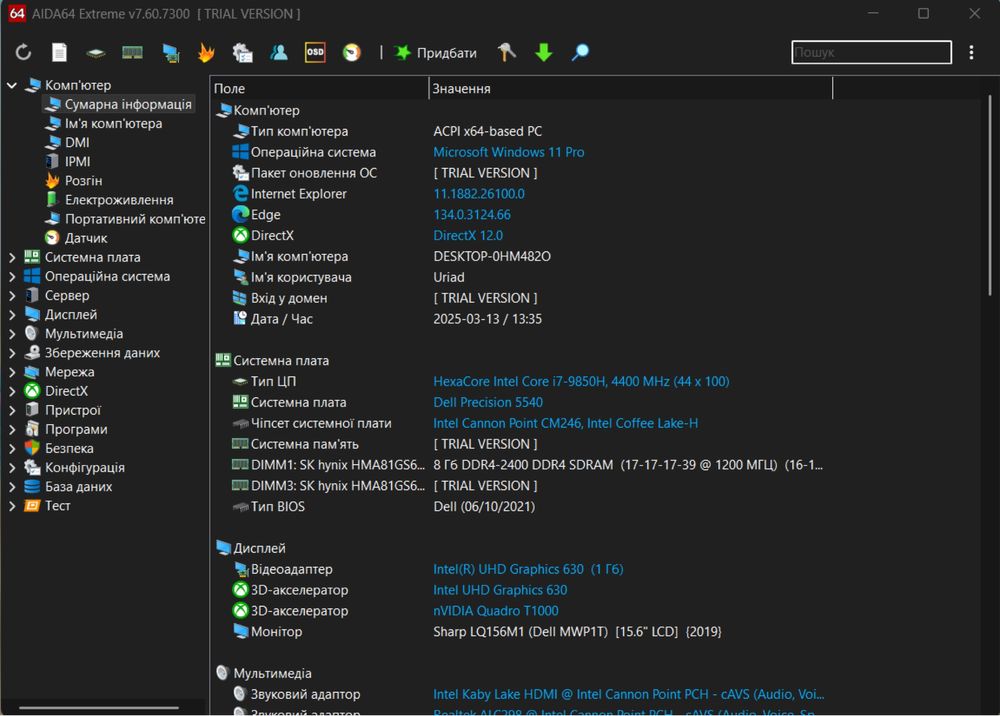Click the Тест tree icon
The image size is (1000, 716).
tap(32, 506)
